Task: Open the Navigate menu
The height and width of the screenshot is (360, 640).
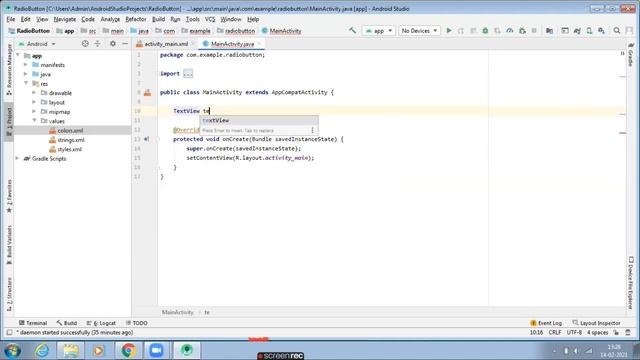Action: [x=64, y=19]
